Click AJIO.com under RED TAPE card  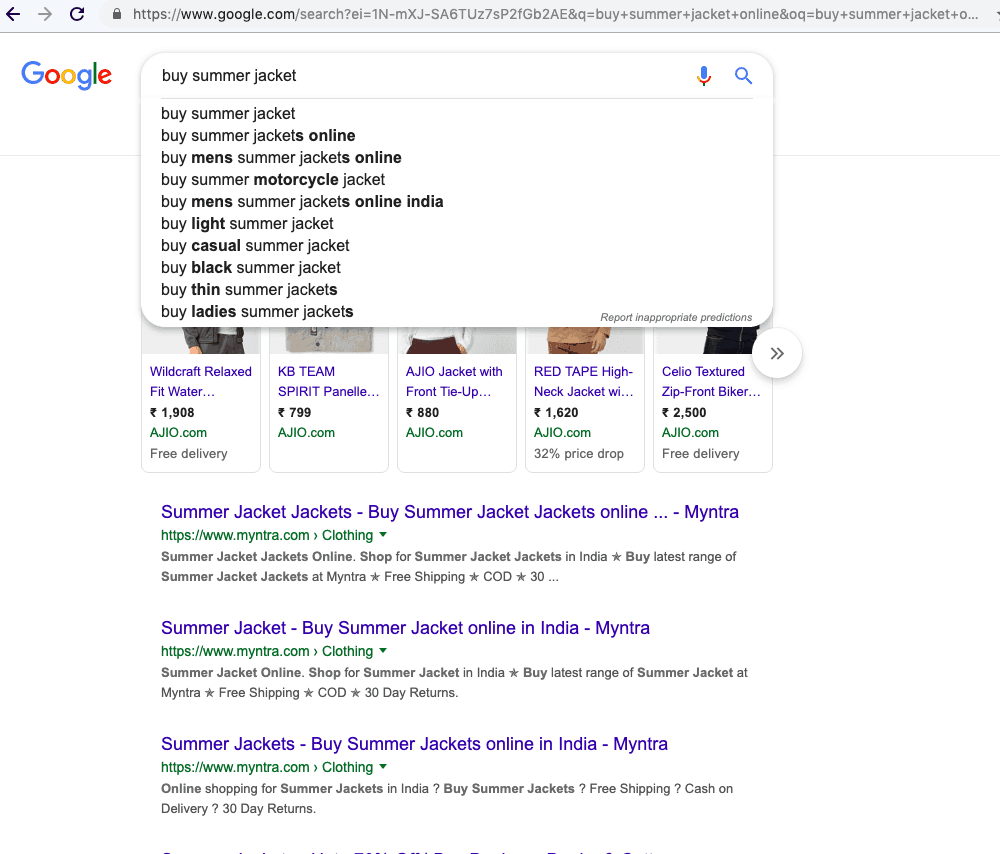tap(562, 432)
